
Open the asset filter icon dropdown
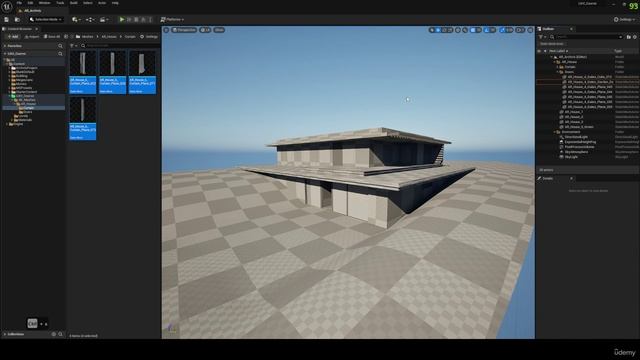73,46
